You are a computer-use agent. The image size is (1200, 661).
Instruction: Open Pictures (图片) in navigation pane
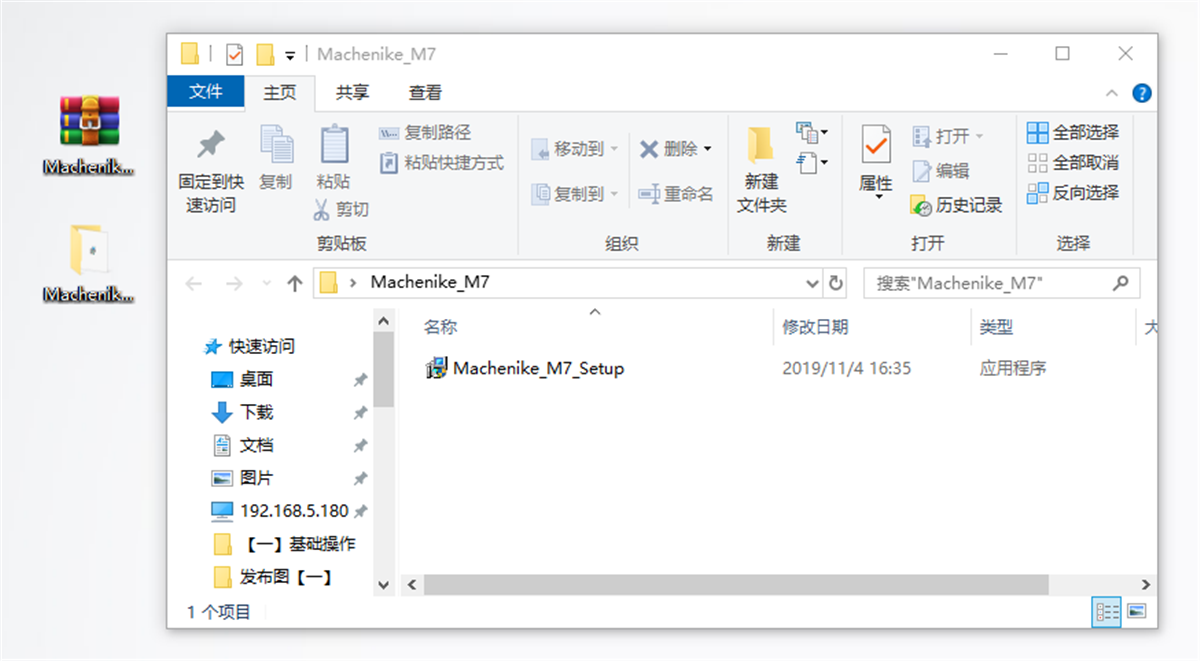point(243,478)
